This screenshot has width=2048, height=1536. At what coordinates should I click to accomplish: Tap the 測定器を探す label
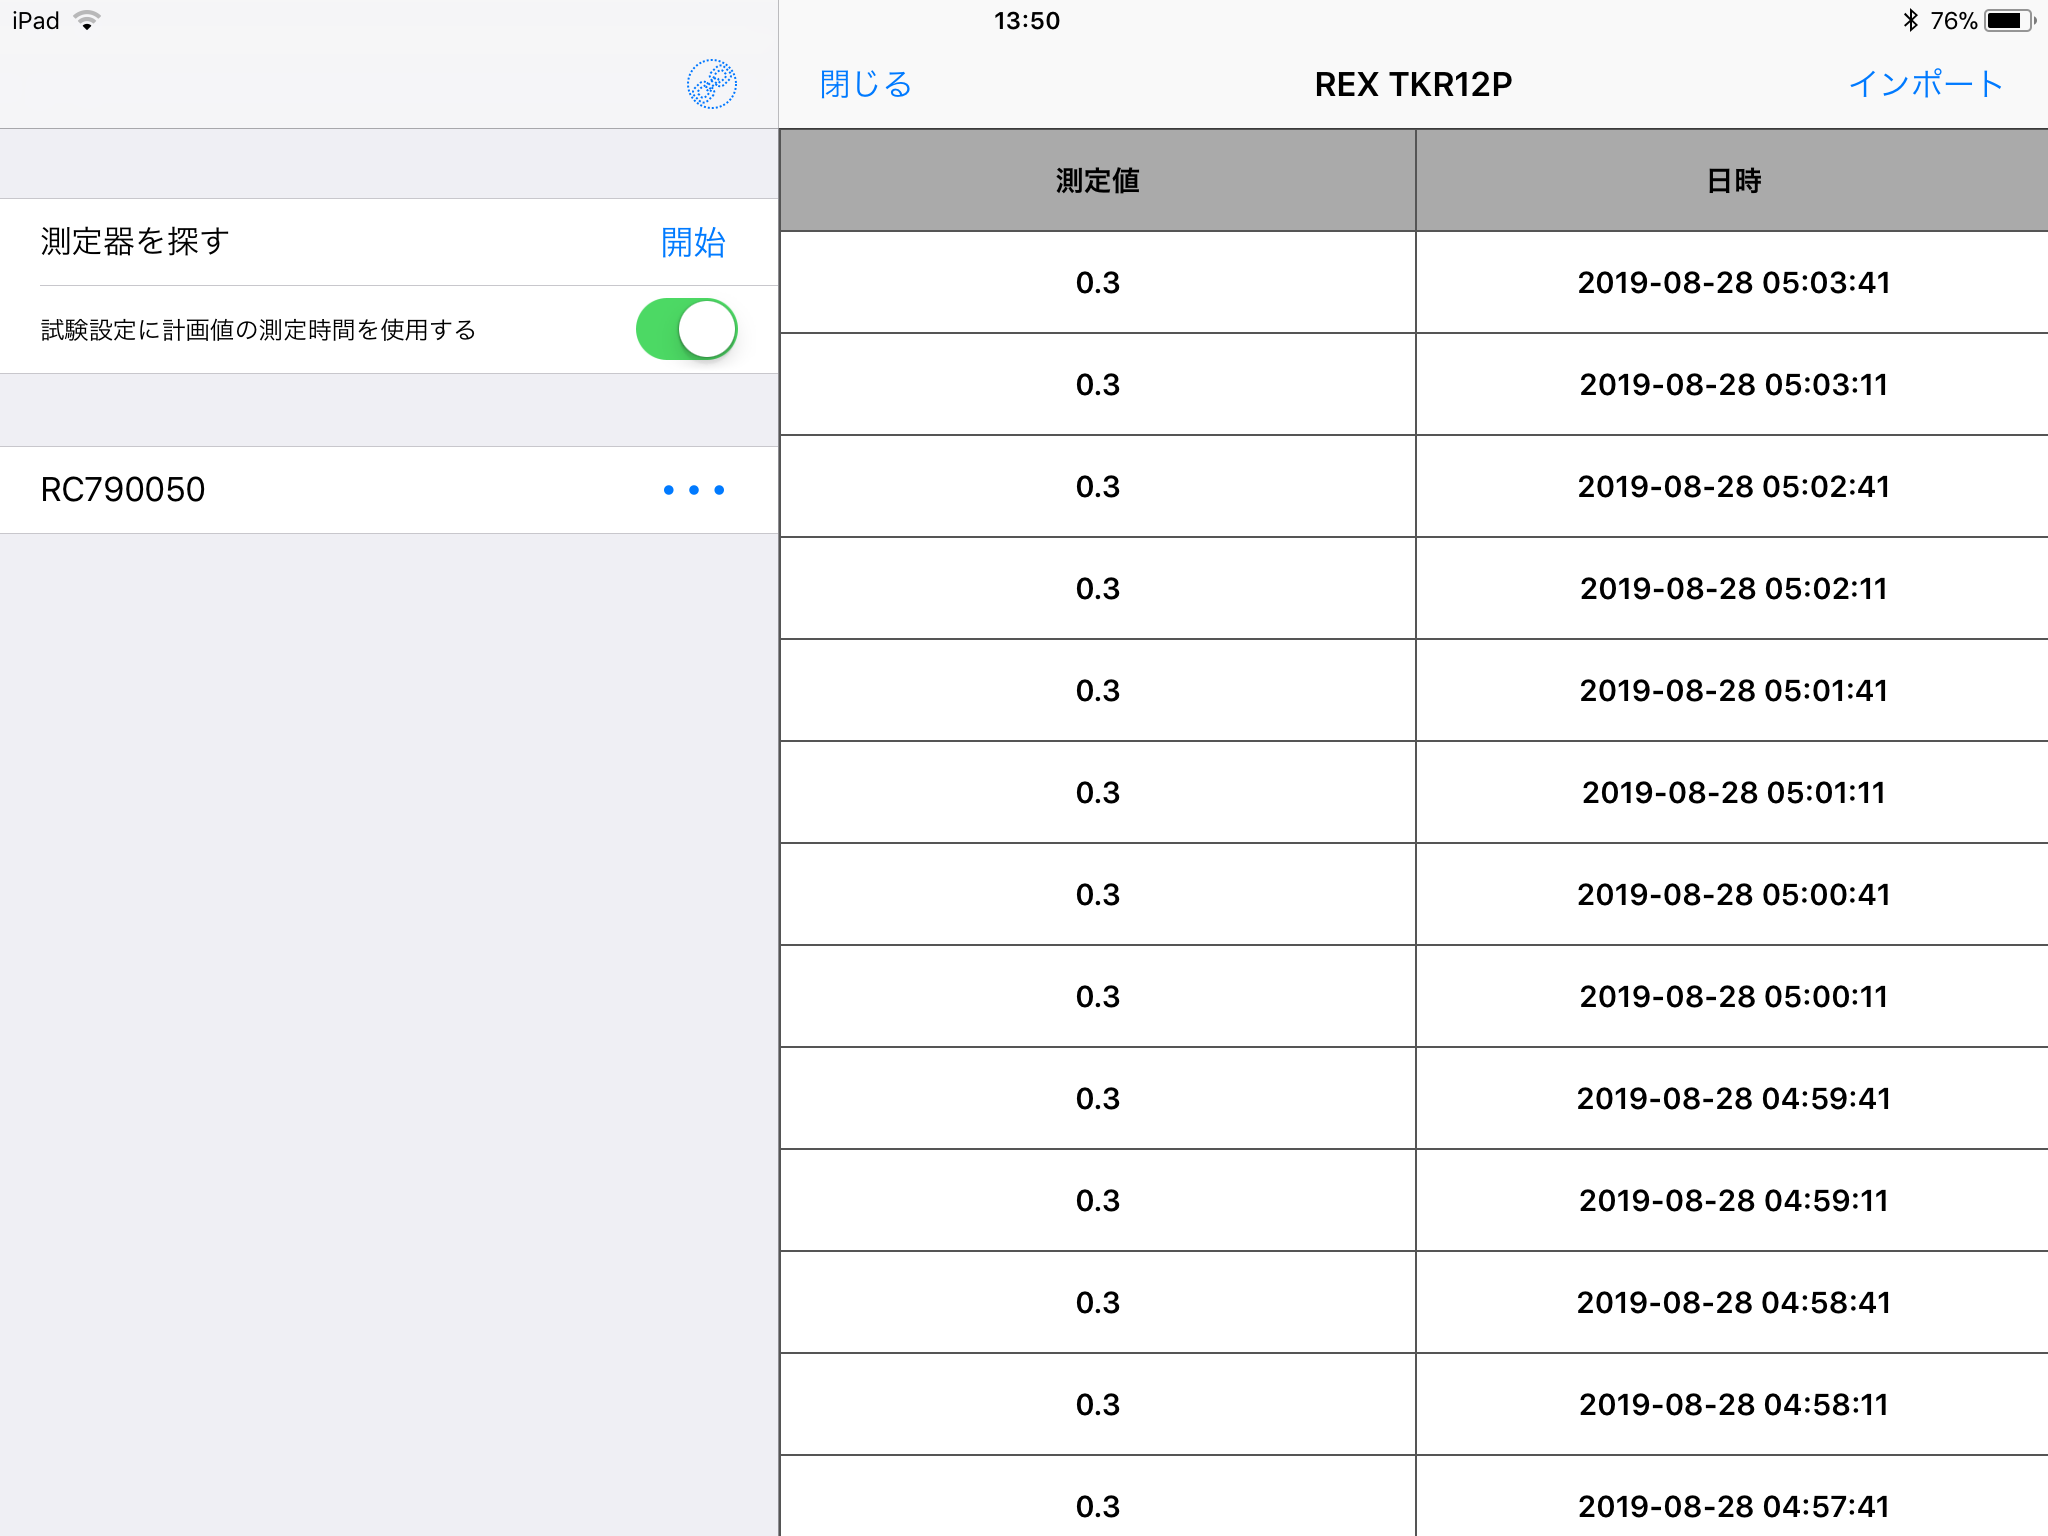point(135,242)
